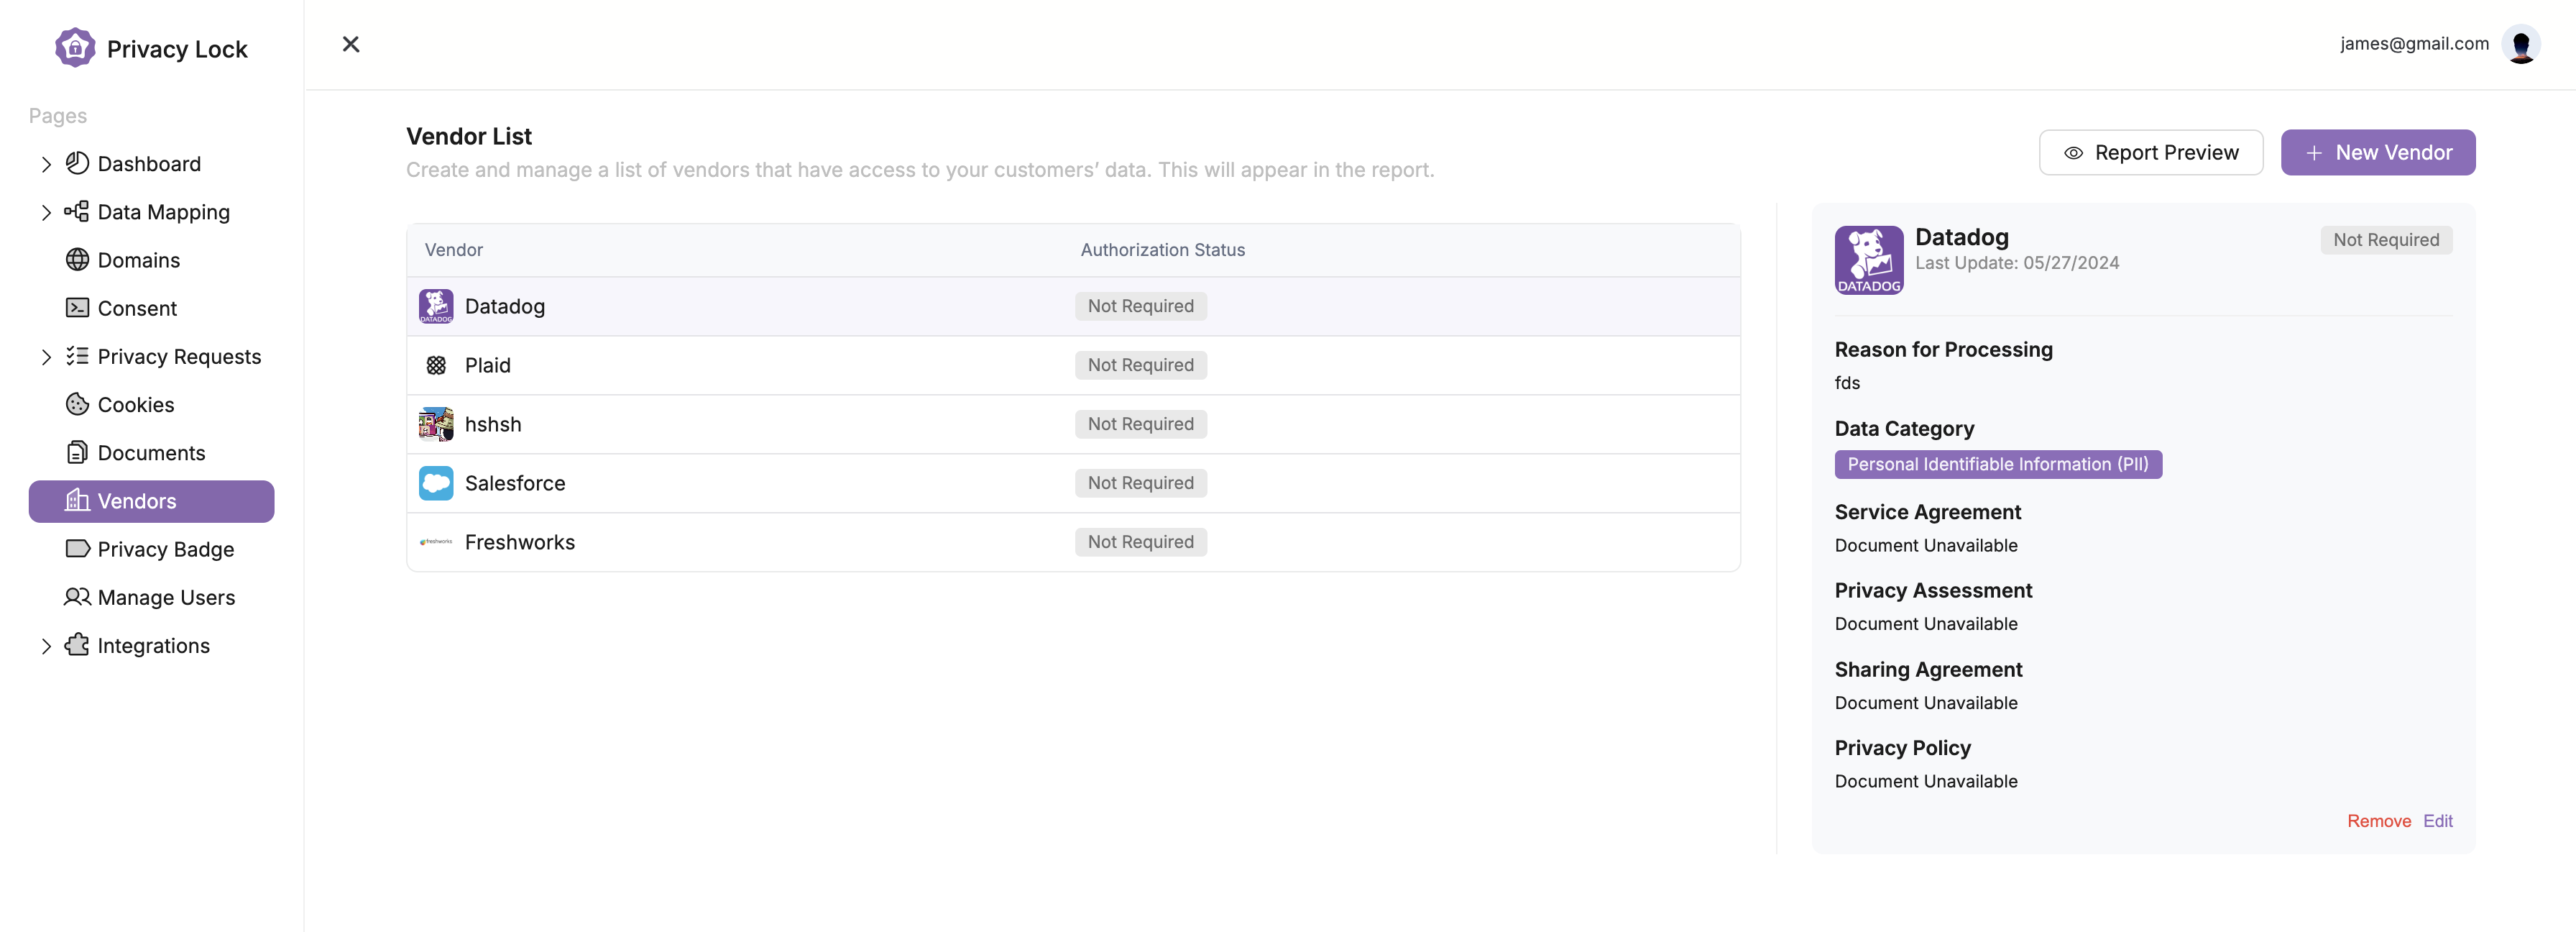Screen dimensions: 2576x932
Task: Click the Personal Identifiable Information (PII) tag
Action: (1998, 464)
